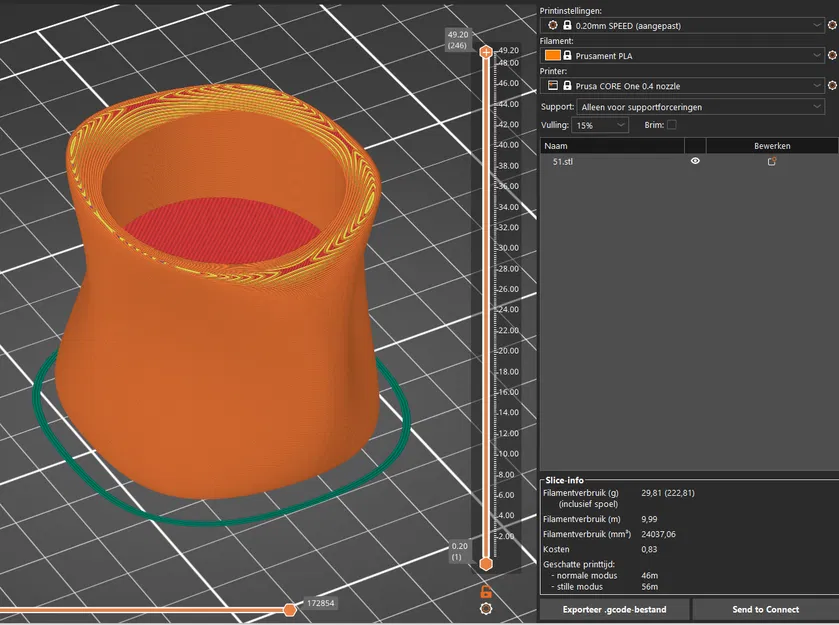839x625 pixels.
Task: Open printer settings cog beside Prusa CORE One
Action: pos(834,86)
